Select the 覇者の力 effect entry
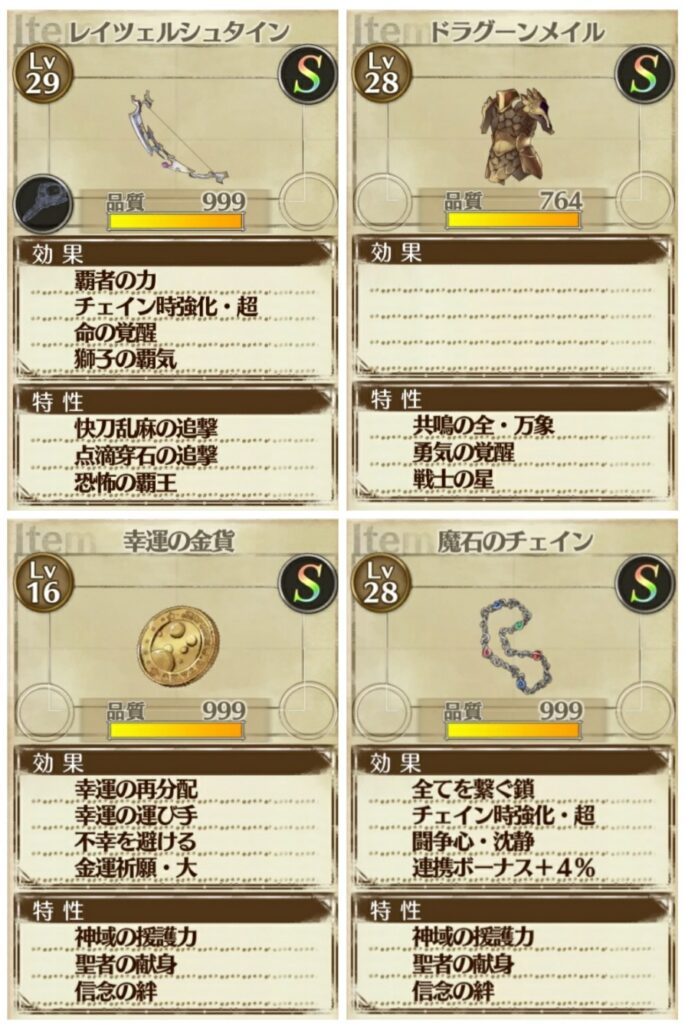This screenshot has height=1024, width=685. [x=116, y=281]
